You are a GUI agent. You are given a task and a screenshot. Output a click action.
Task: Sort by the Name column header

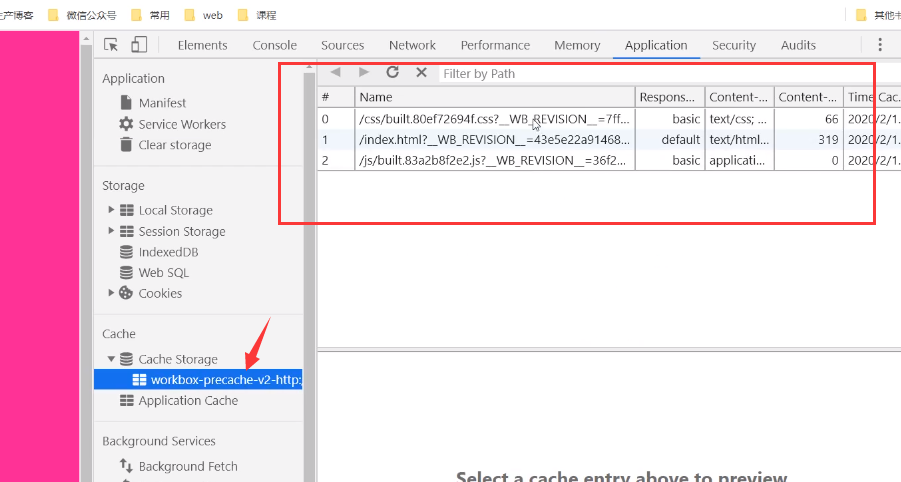coord(495,97)
